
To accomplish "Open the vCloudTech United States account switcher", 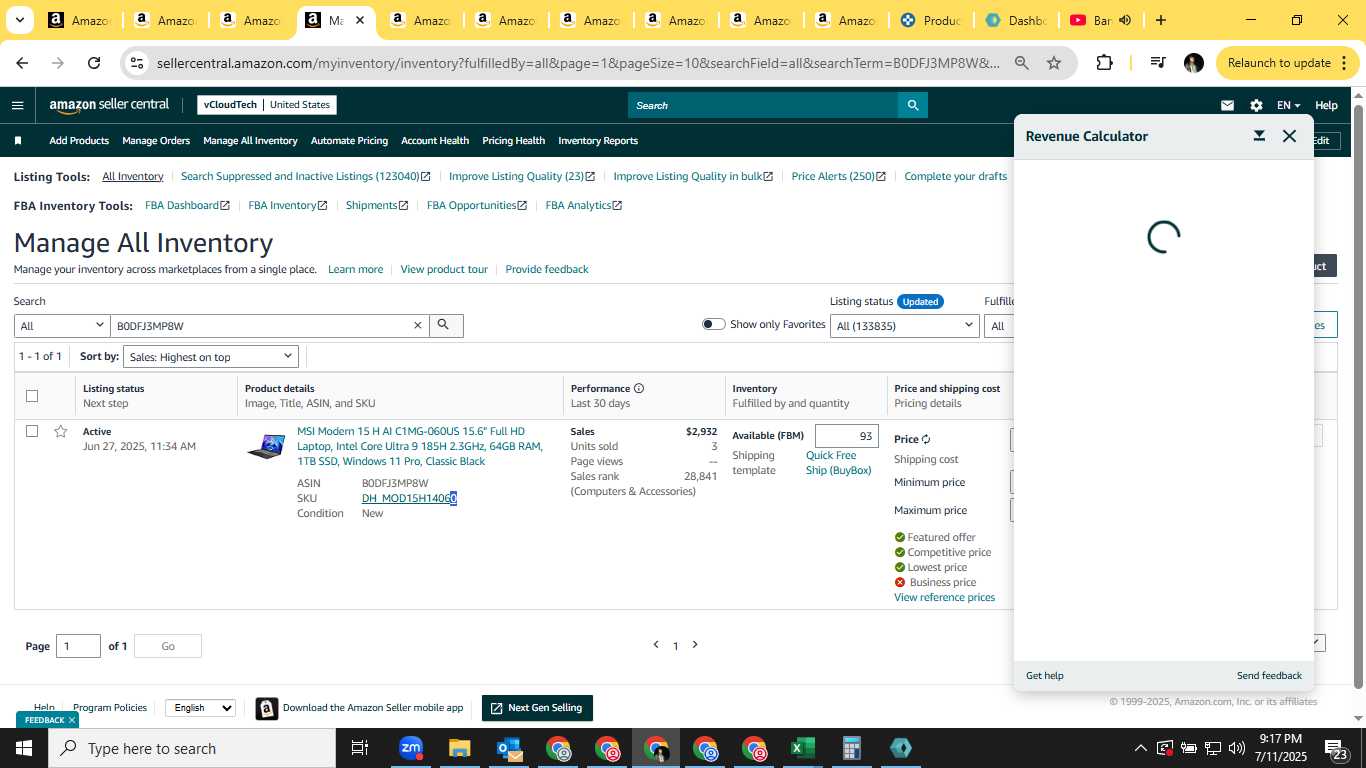I will tap(267, 104).
